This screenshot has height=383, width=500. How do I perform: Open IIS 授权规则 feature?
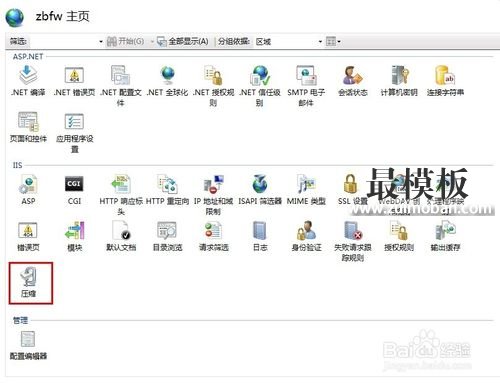(399, 236)
